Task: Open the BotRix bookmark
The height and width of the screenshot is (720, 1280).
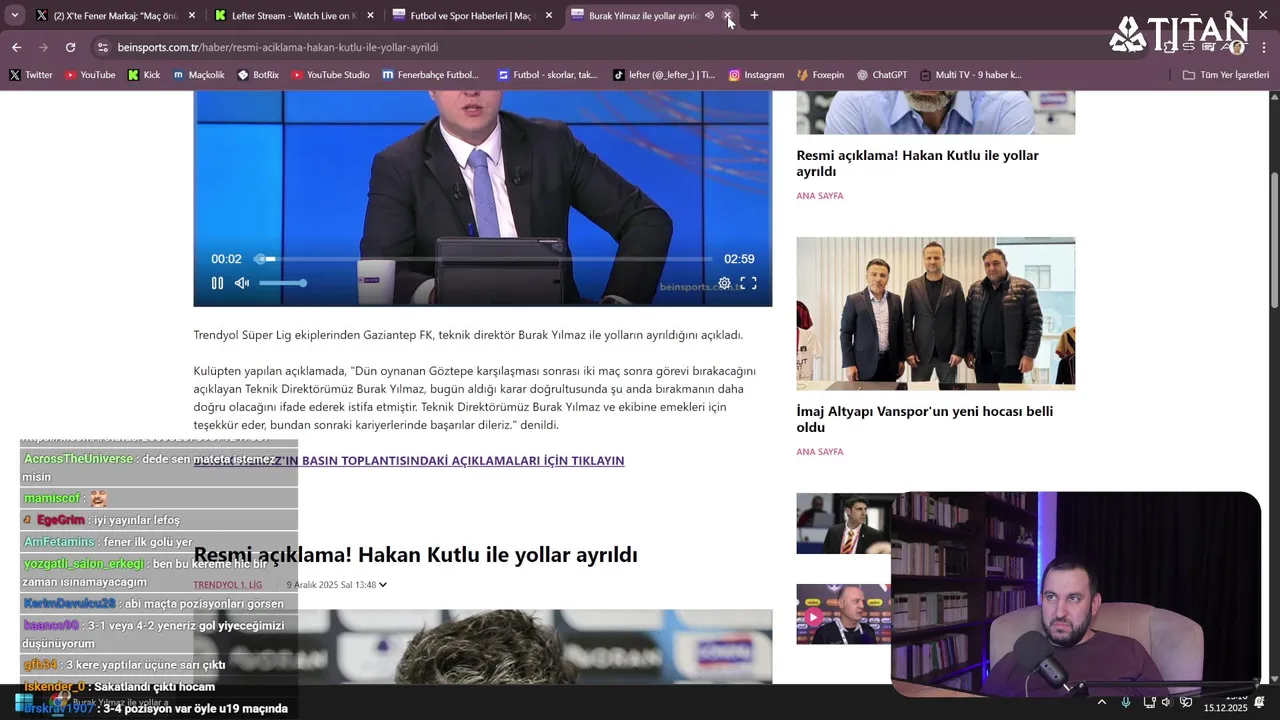Action: 258,75
